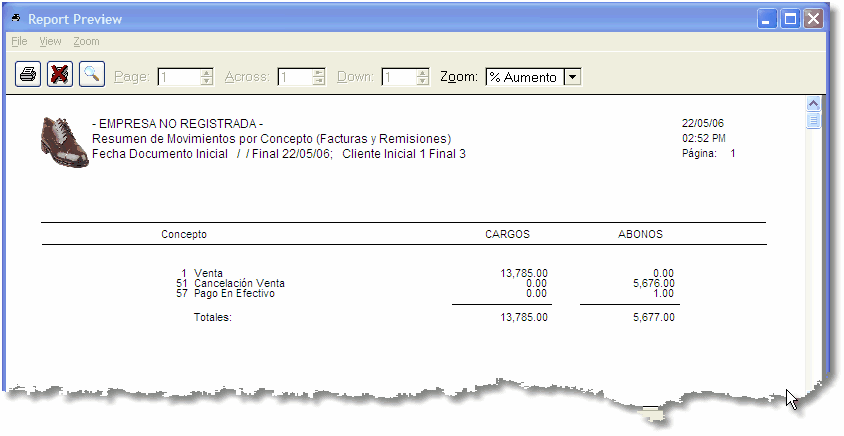The height and width of the screenshot is (436, 844).
Task: Click the vertical scrollbar up arrow
Action: [x=813, y=104]
